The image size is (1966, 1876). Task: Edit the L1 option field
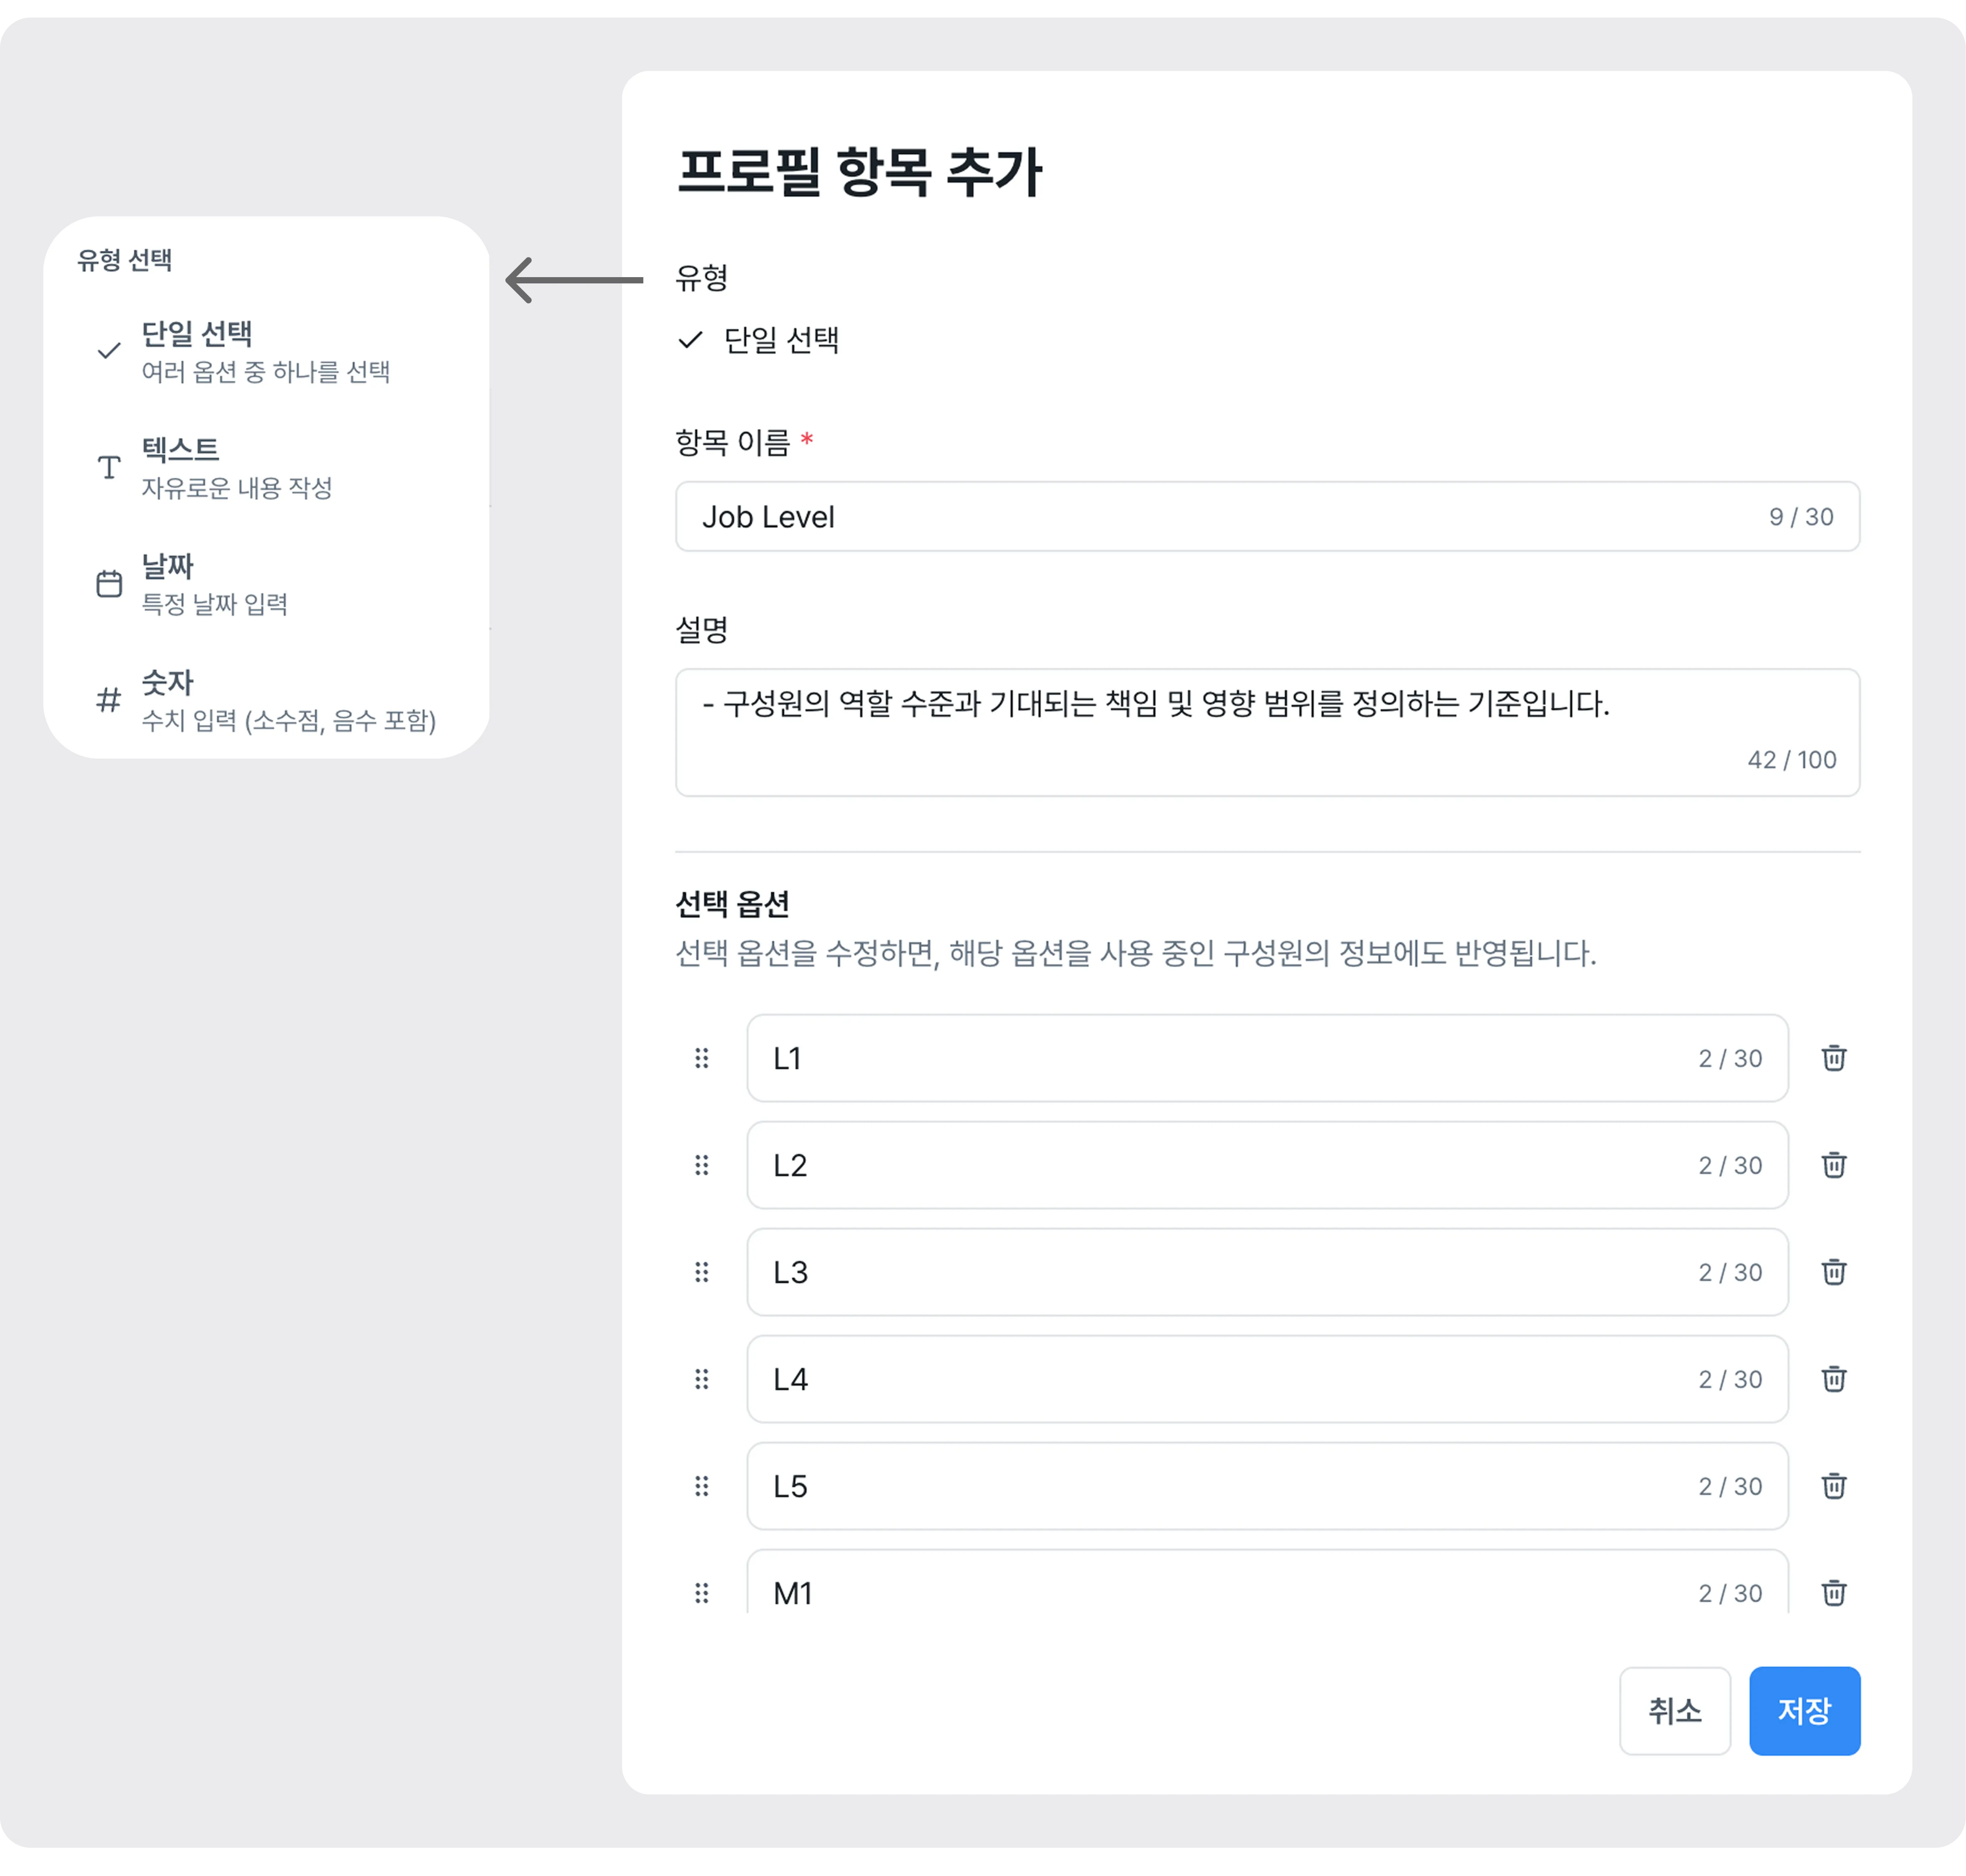coord(1267,1058)
